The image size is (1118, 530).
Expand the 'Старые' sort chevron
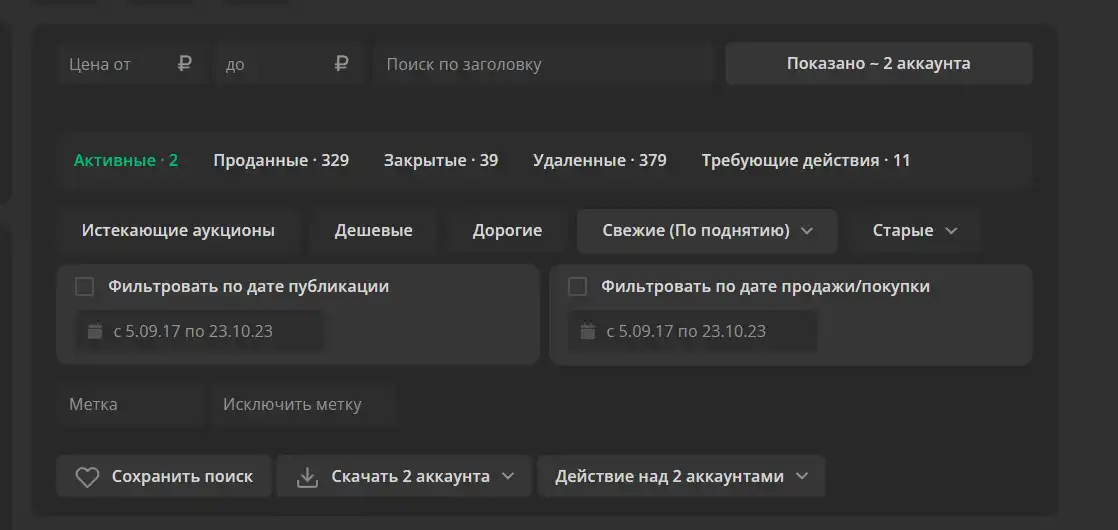951,231
